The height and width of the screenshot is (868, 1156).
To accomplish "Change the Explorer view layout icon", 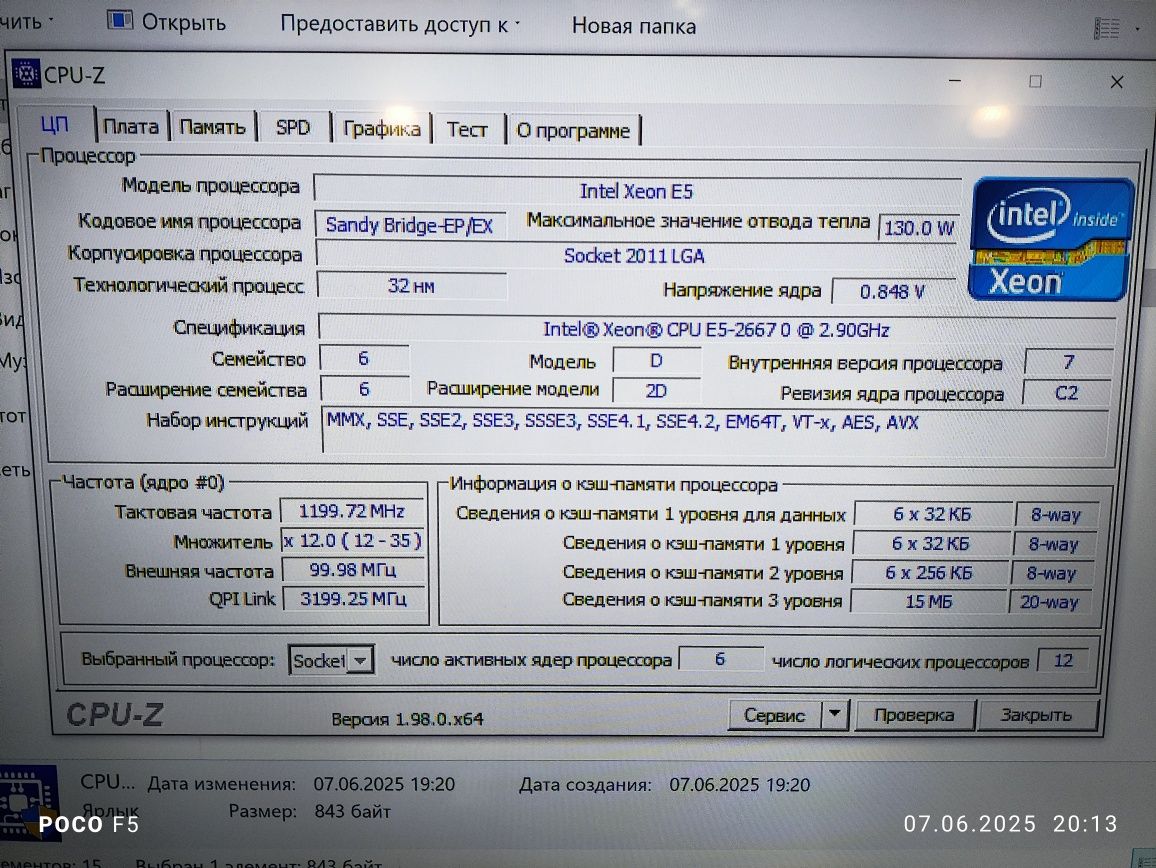I will pyautogui.click(x=1107, y=29).
